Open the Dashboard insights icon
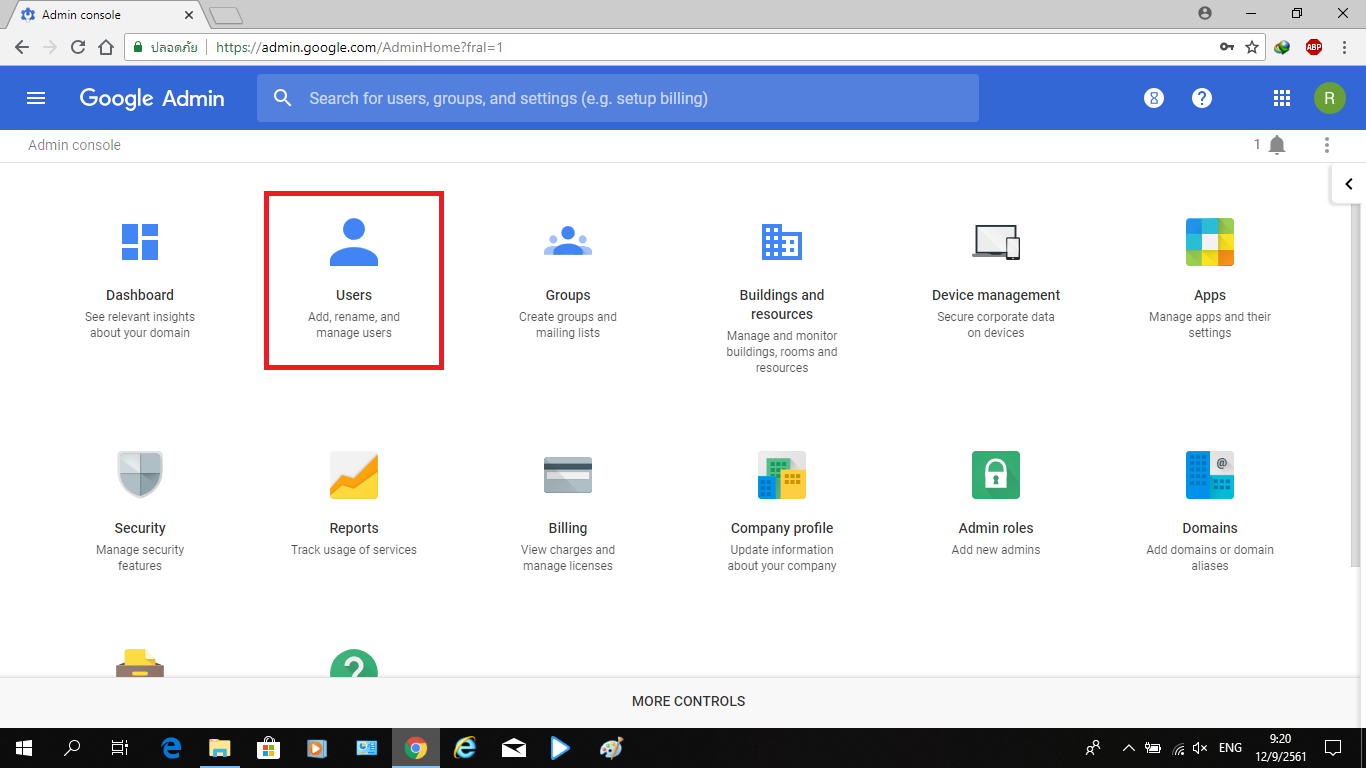The image size is (1366, 768). point(140,242)
